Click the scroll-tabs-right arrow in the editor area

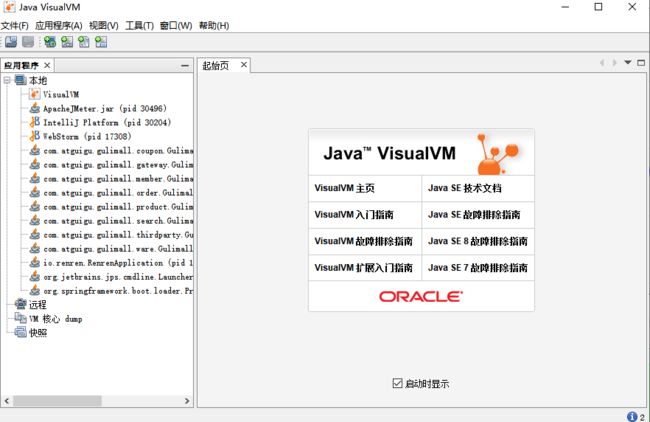615,63
